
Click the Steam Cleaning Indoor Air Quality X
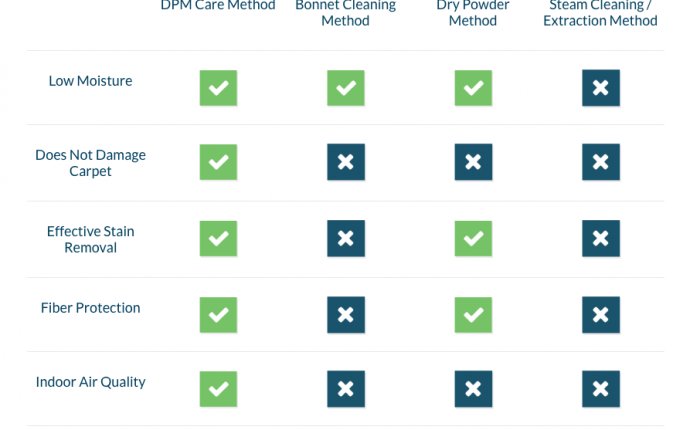[601, 389]
